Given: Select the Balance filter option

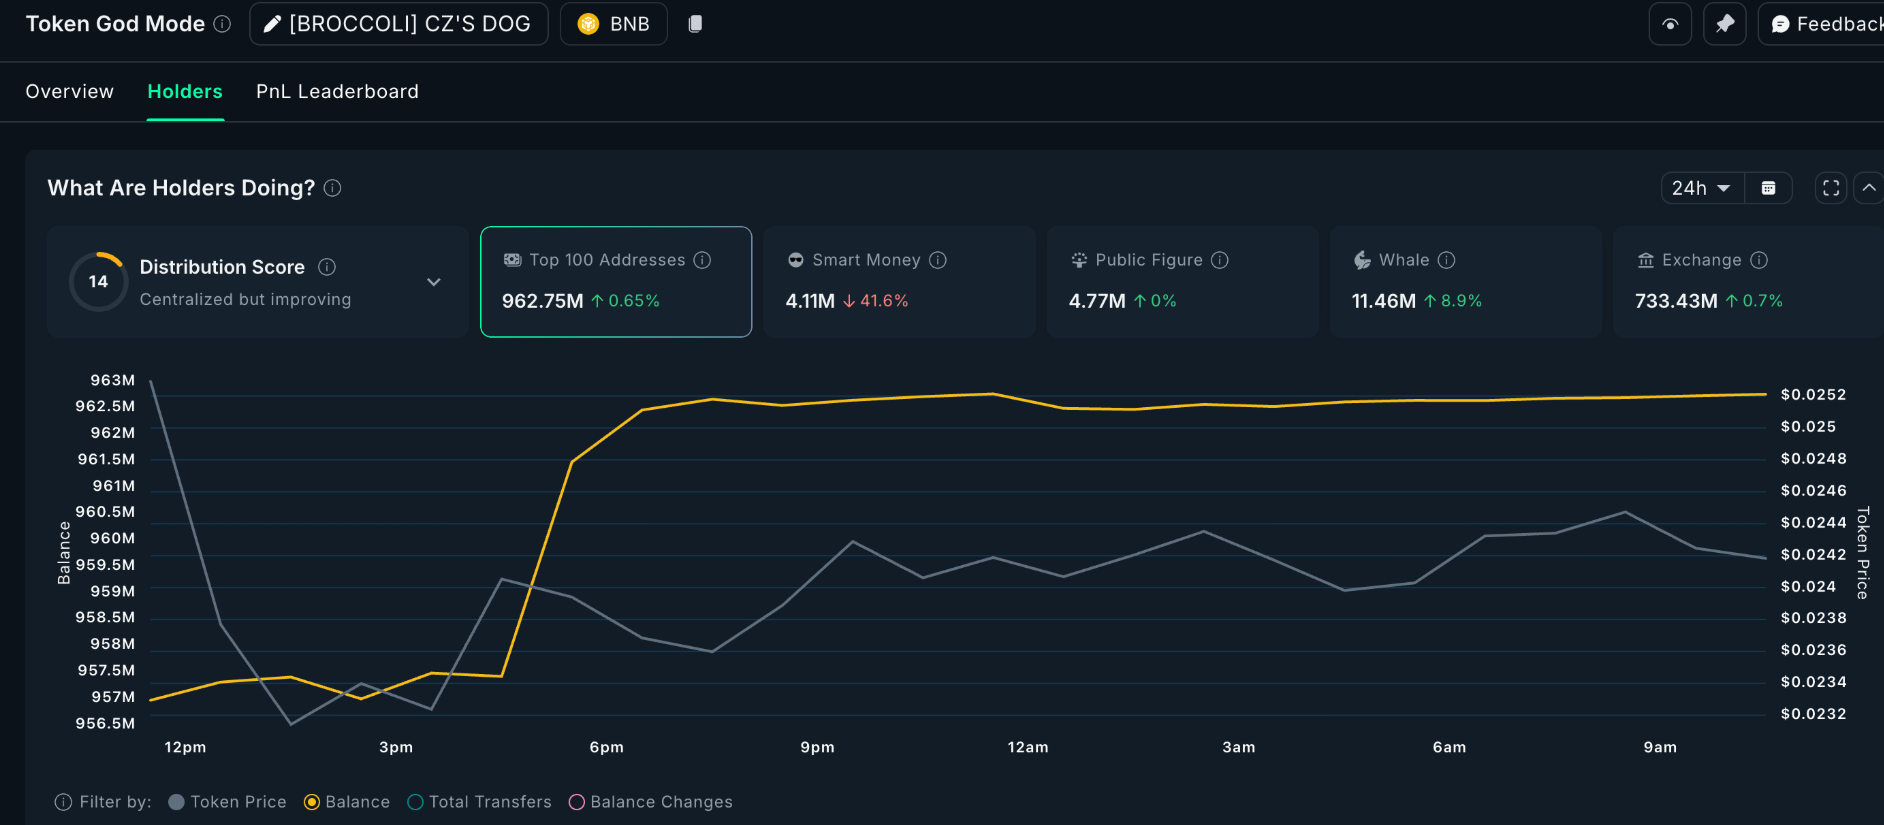Looking at the screenshot, I should click(312, 802).
